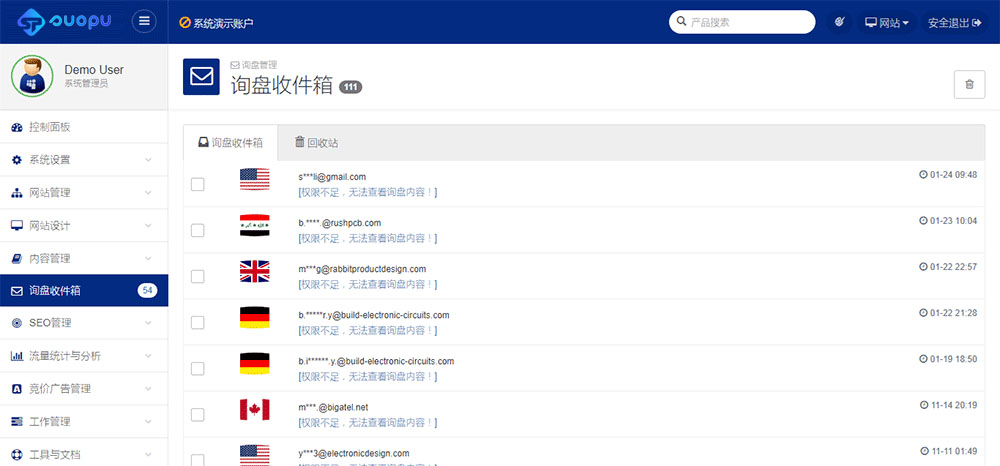Open the 网站 dropdown in header
Image resolution: width=1000 pixels, height=466 pixels.
coord(886,22)
